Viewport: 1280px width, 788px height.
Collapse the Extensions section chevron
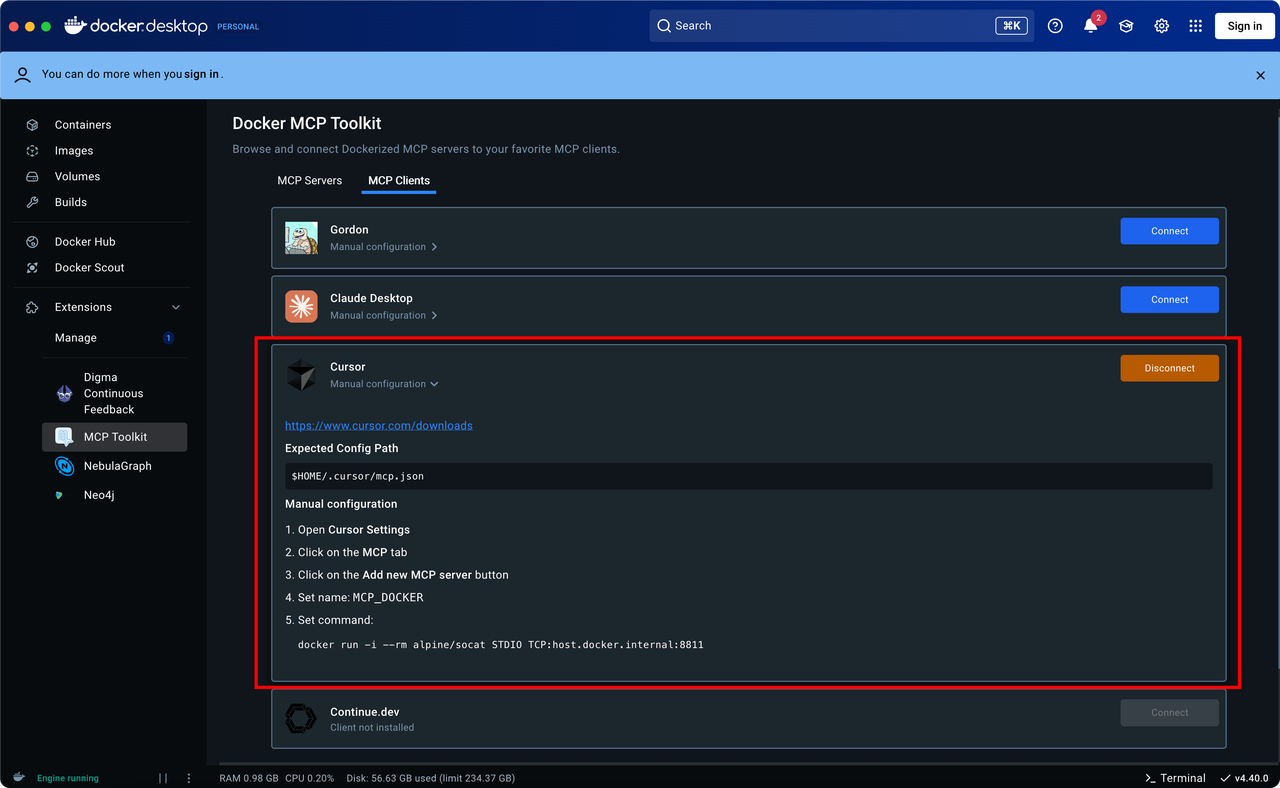click(176, 307)
